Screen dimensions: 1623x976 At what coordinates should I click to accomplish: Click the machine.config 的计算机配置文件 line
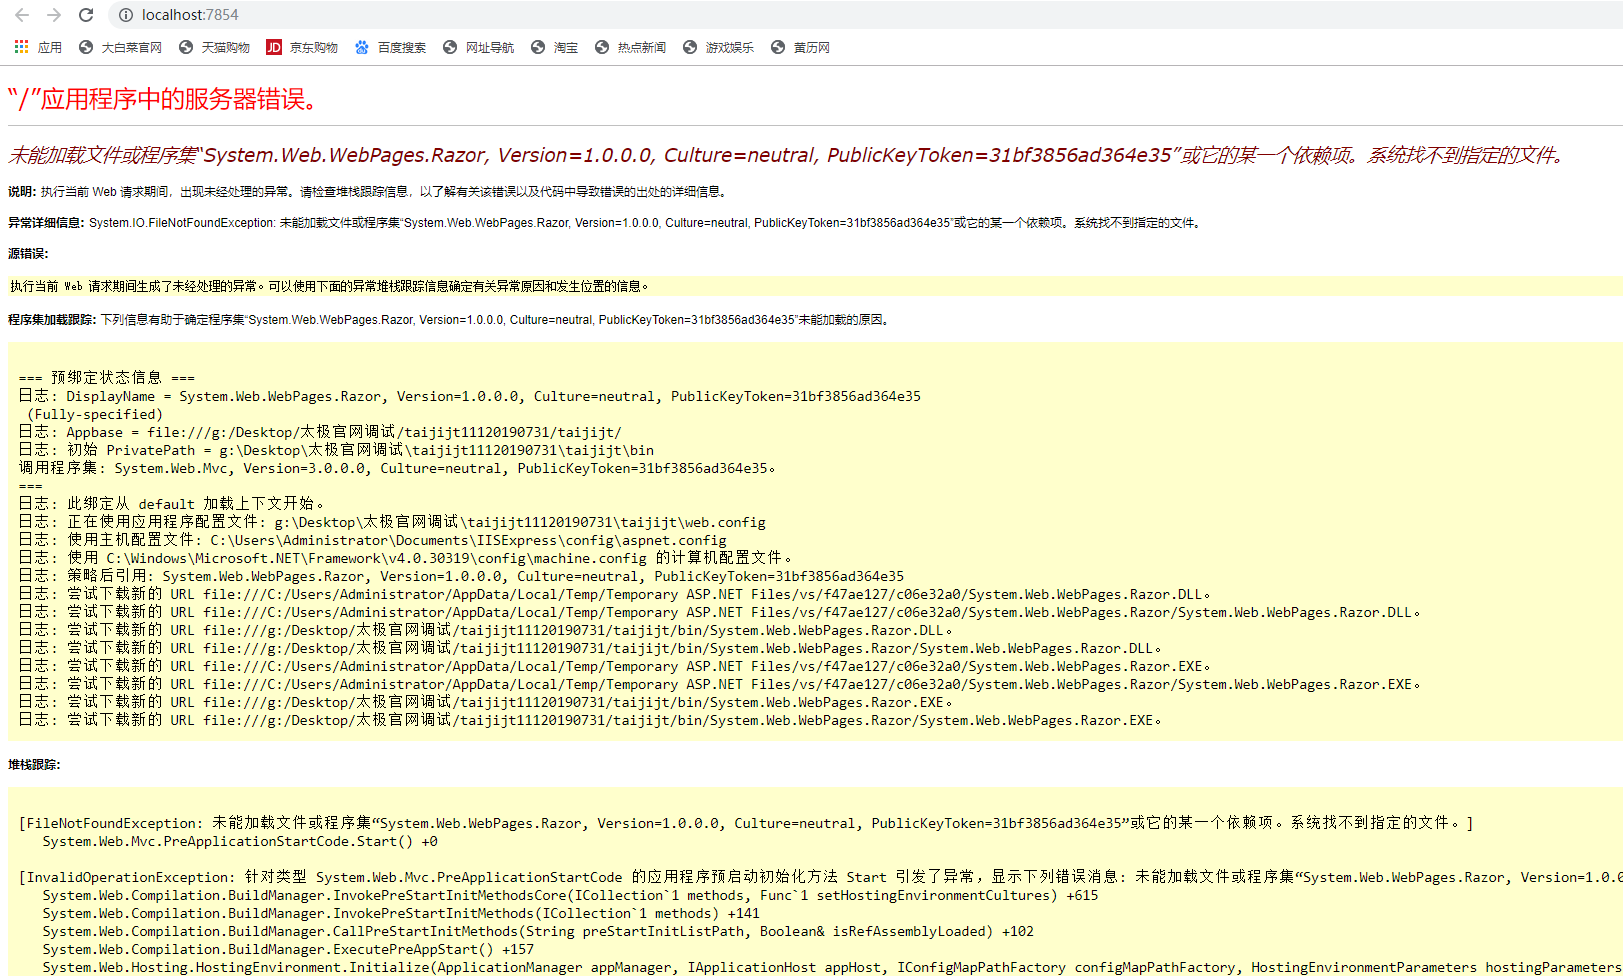click(x=405, y=558)
